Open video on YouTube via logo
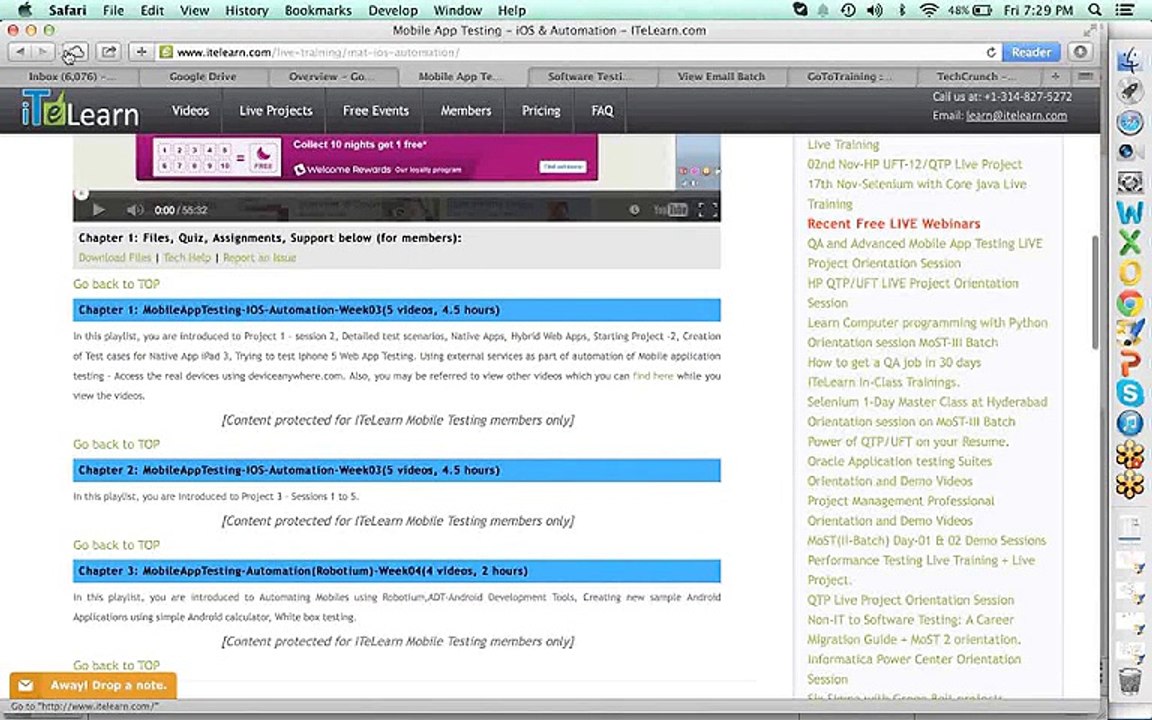 pos(670,210)
